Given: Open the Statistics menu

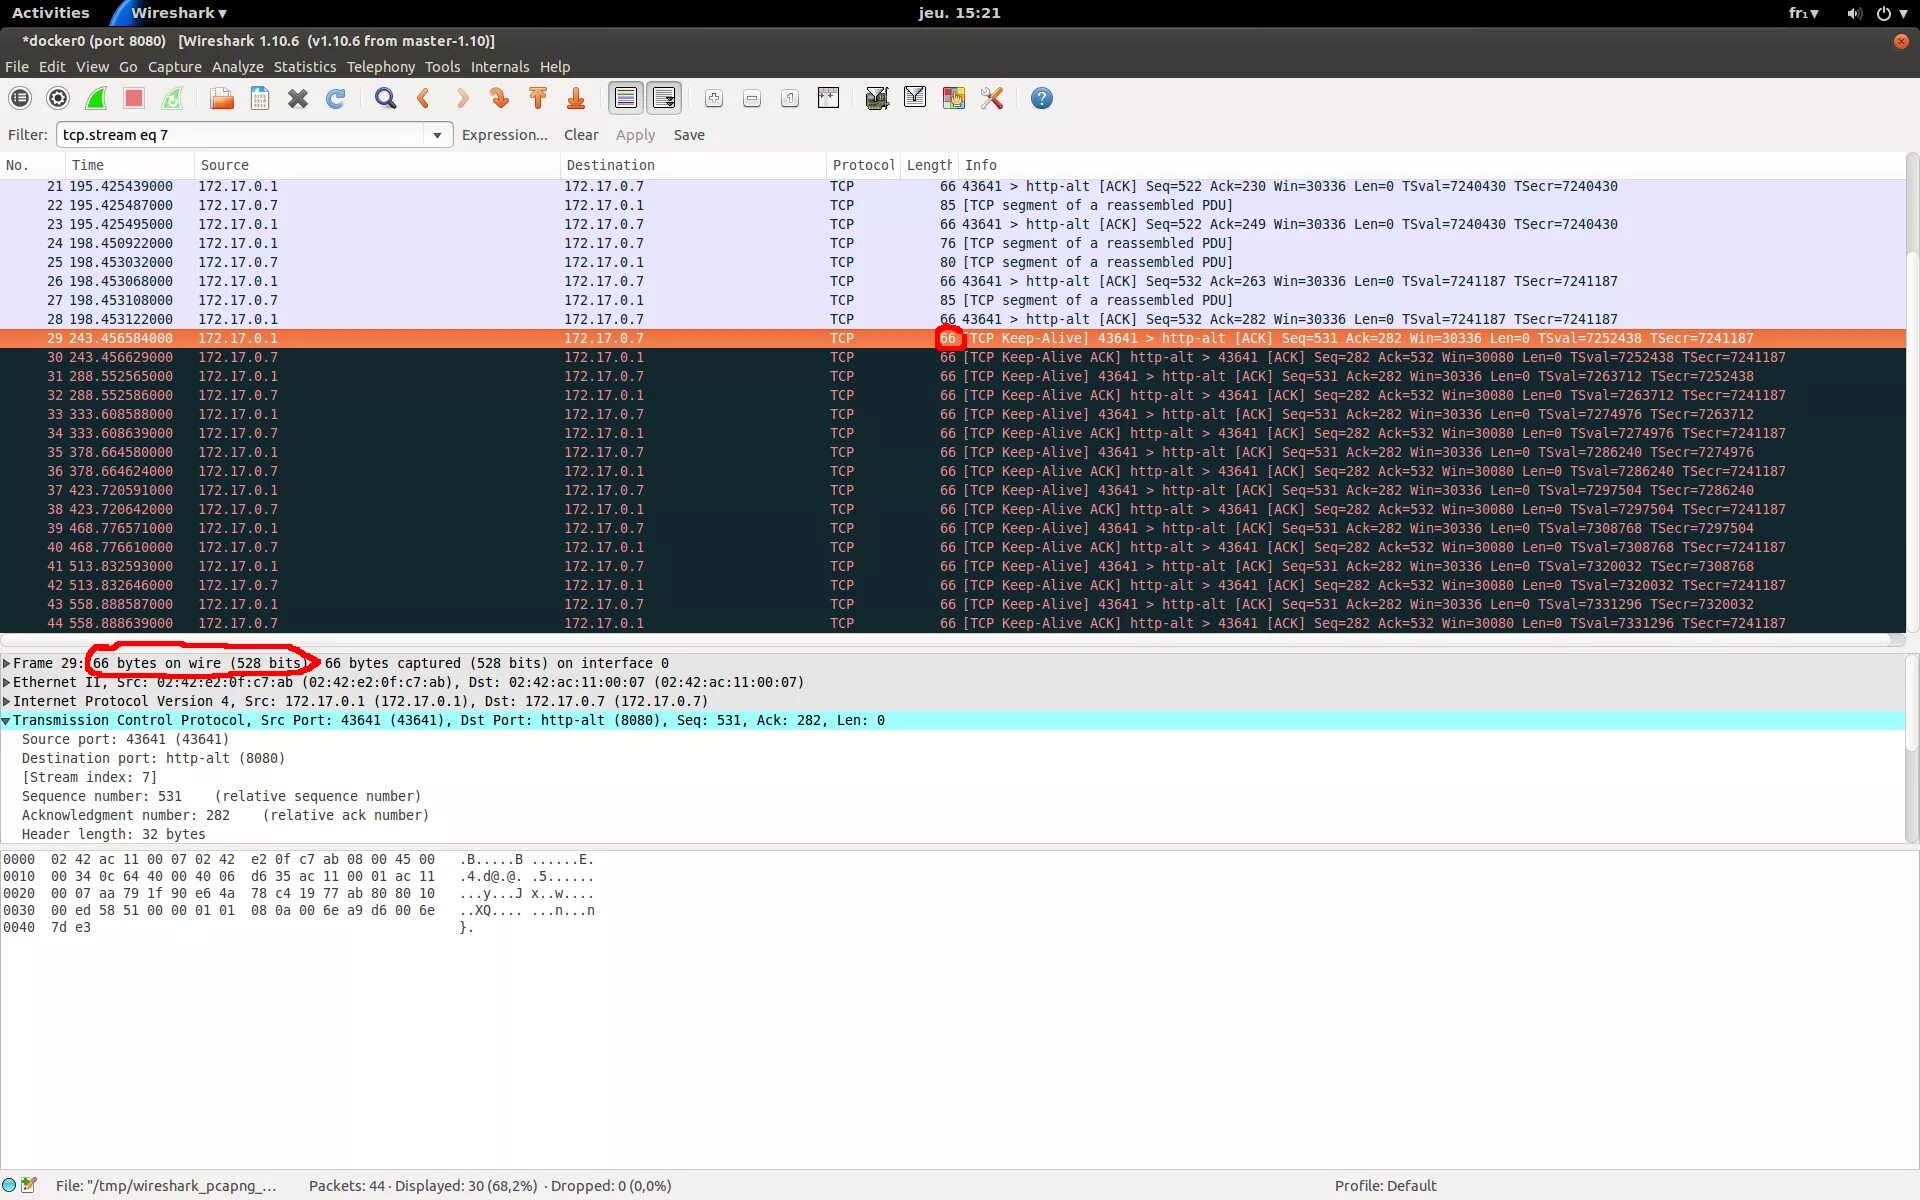Looking at the screenshot, I should (304, 67).
